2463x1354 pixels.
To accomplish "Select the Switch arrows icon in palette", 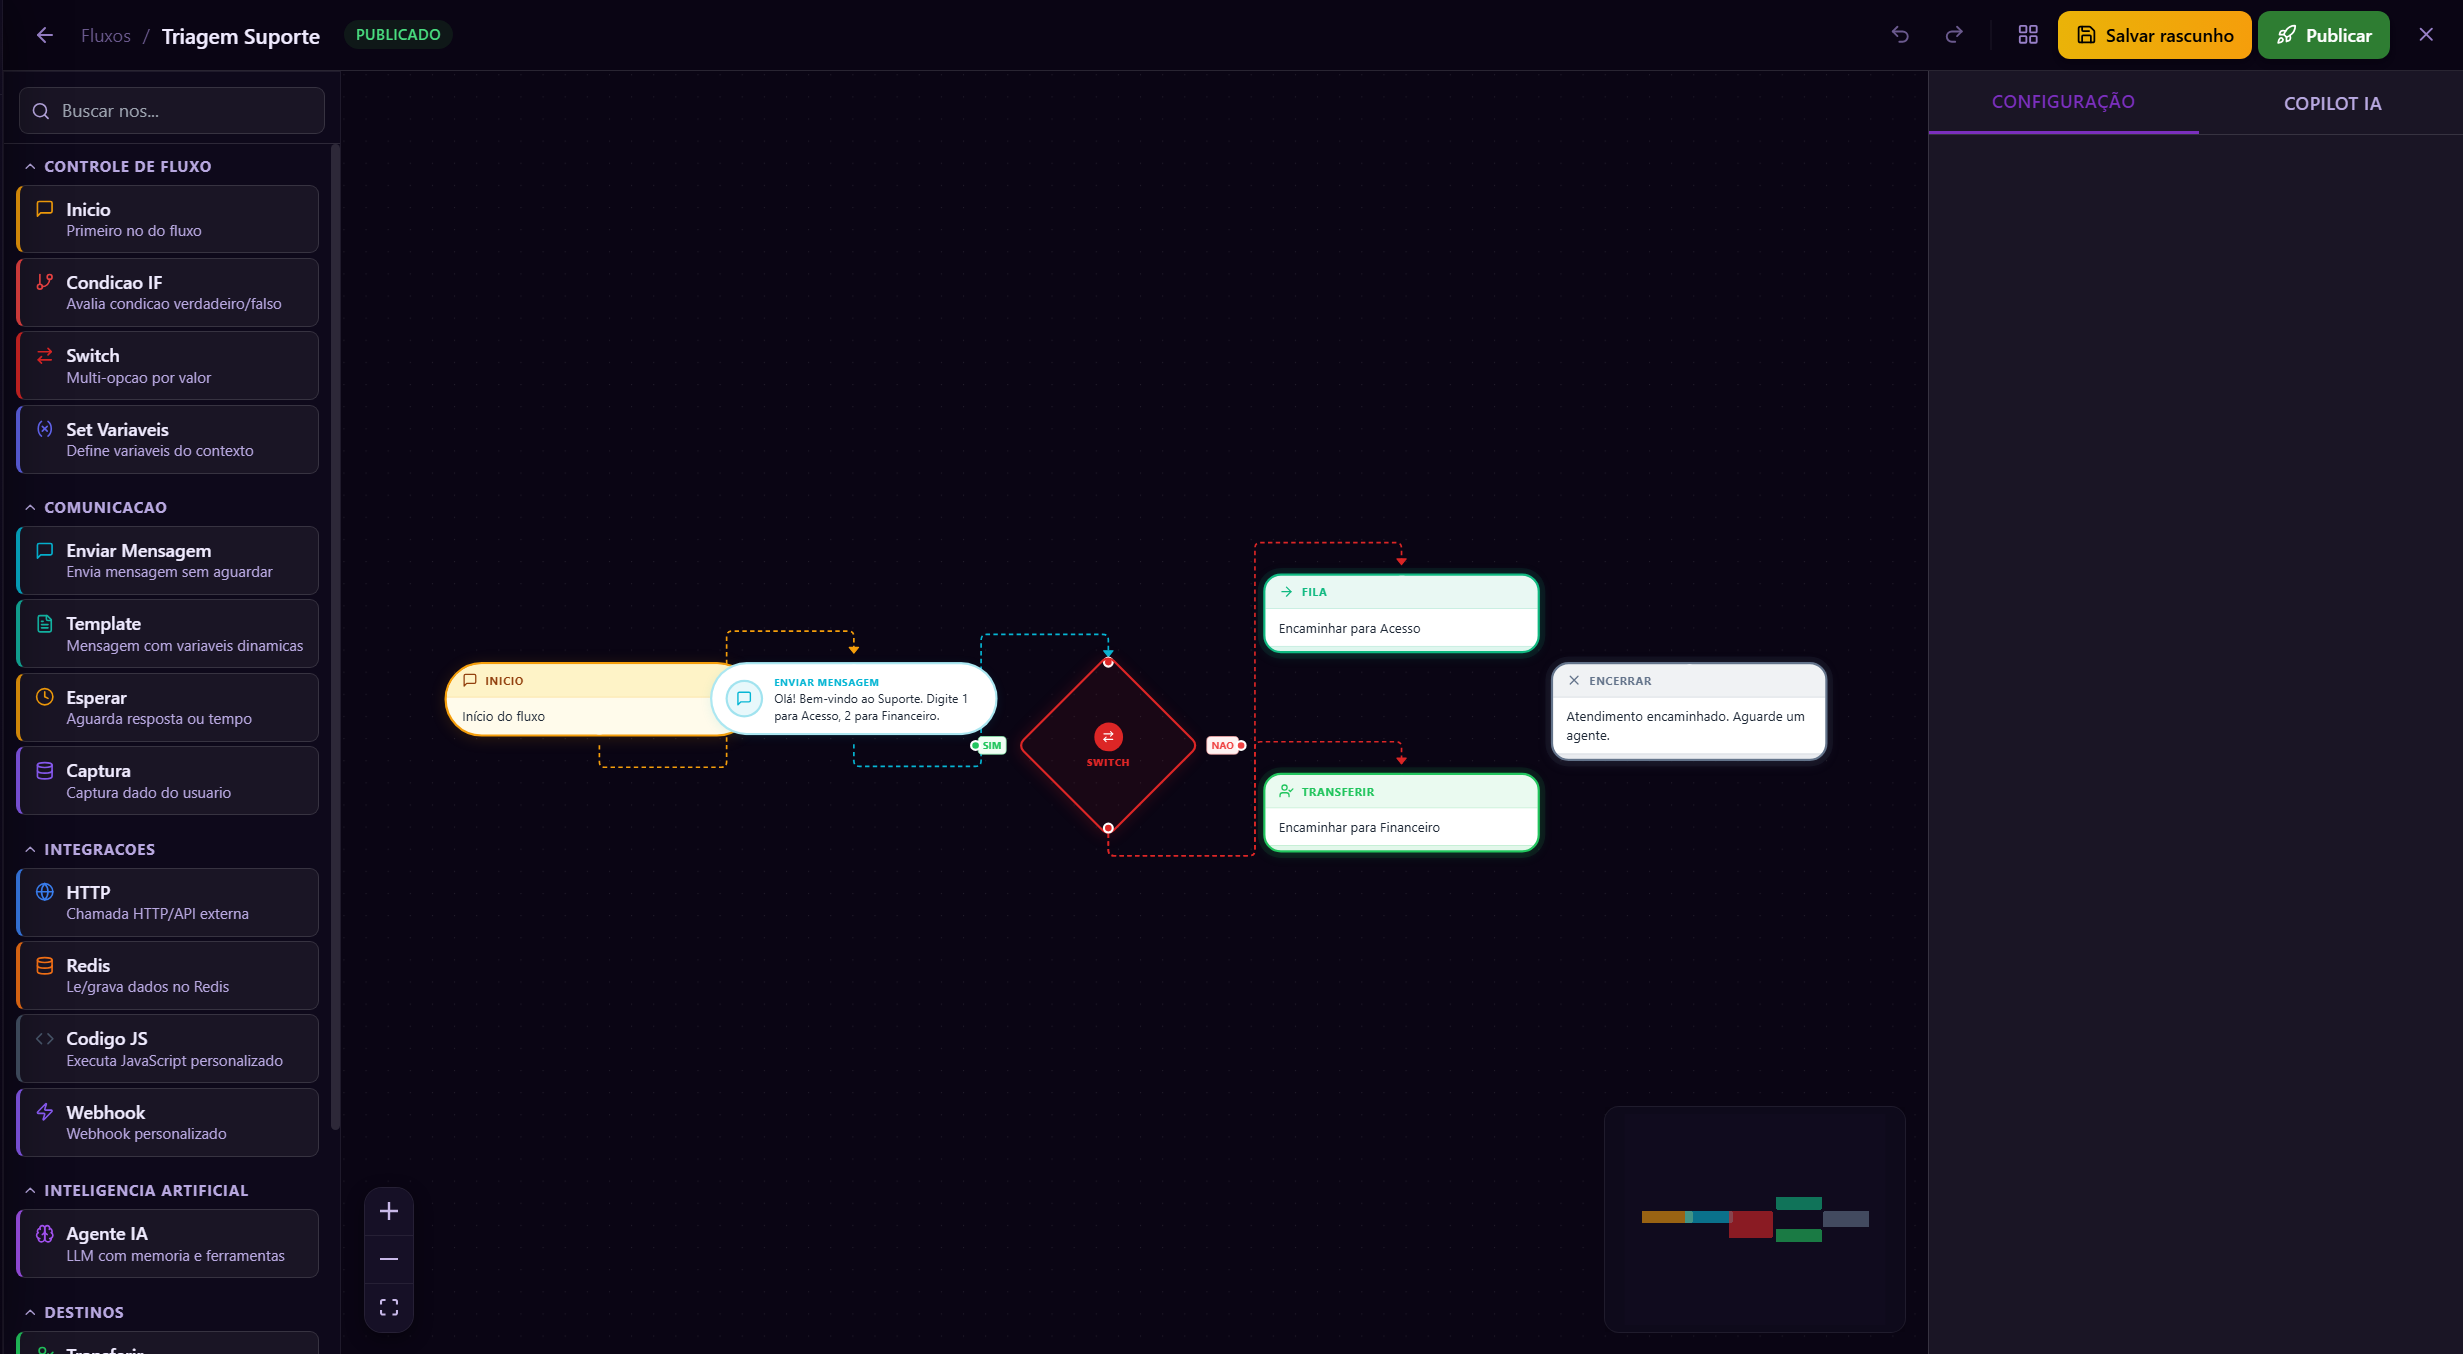I will pos(45,355).
